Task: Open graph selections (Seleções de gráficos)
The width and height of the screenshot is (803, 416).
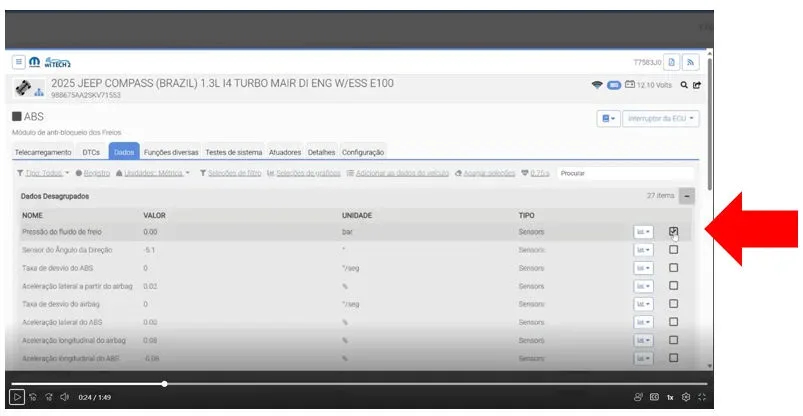Action: [x=304, y=173]
